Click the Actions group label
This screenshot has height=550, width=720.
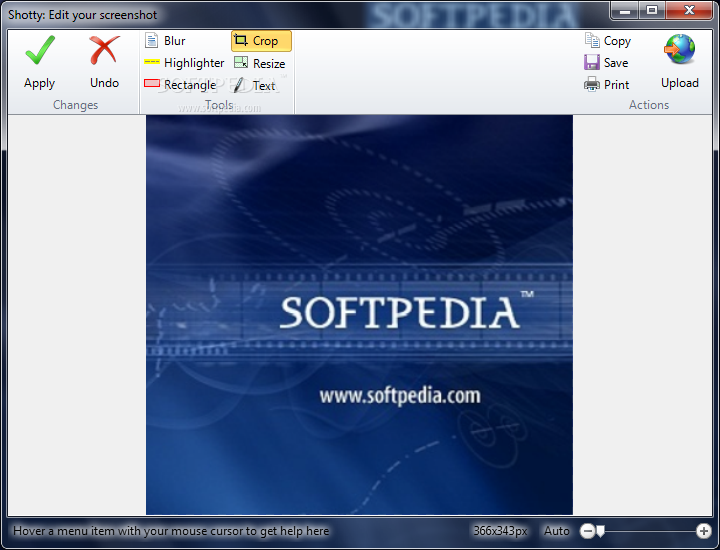(x=649, y=105)
